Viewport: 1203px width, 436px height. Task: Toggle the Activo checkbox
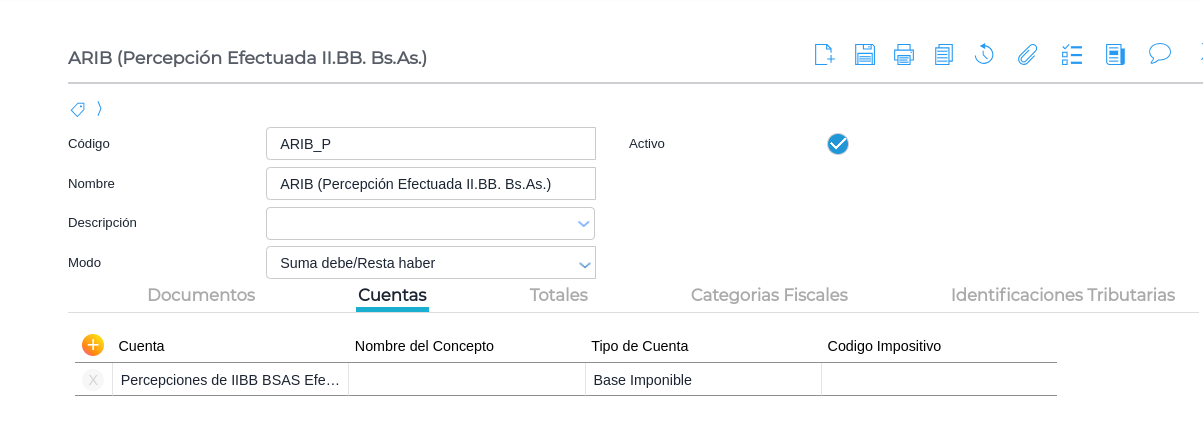click(838, 144)
